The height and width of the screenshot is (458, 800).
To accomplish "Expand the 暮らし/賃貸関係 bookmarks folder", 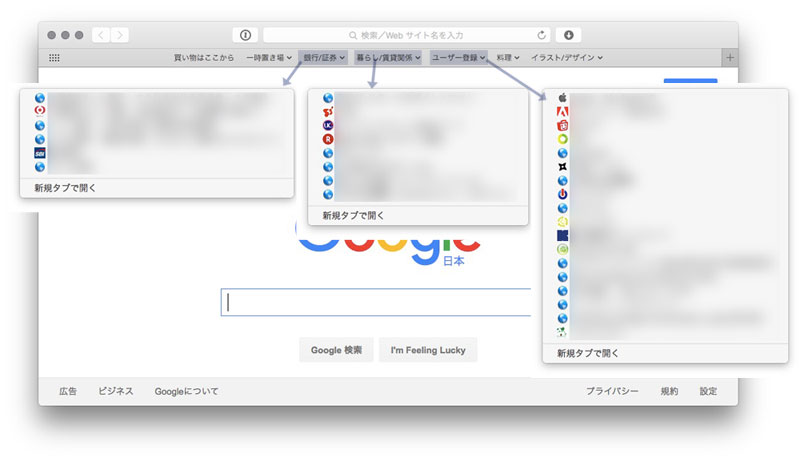I will tap(388, 58).
